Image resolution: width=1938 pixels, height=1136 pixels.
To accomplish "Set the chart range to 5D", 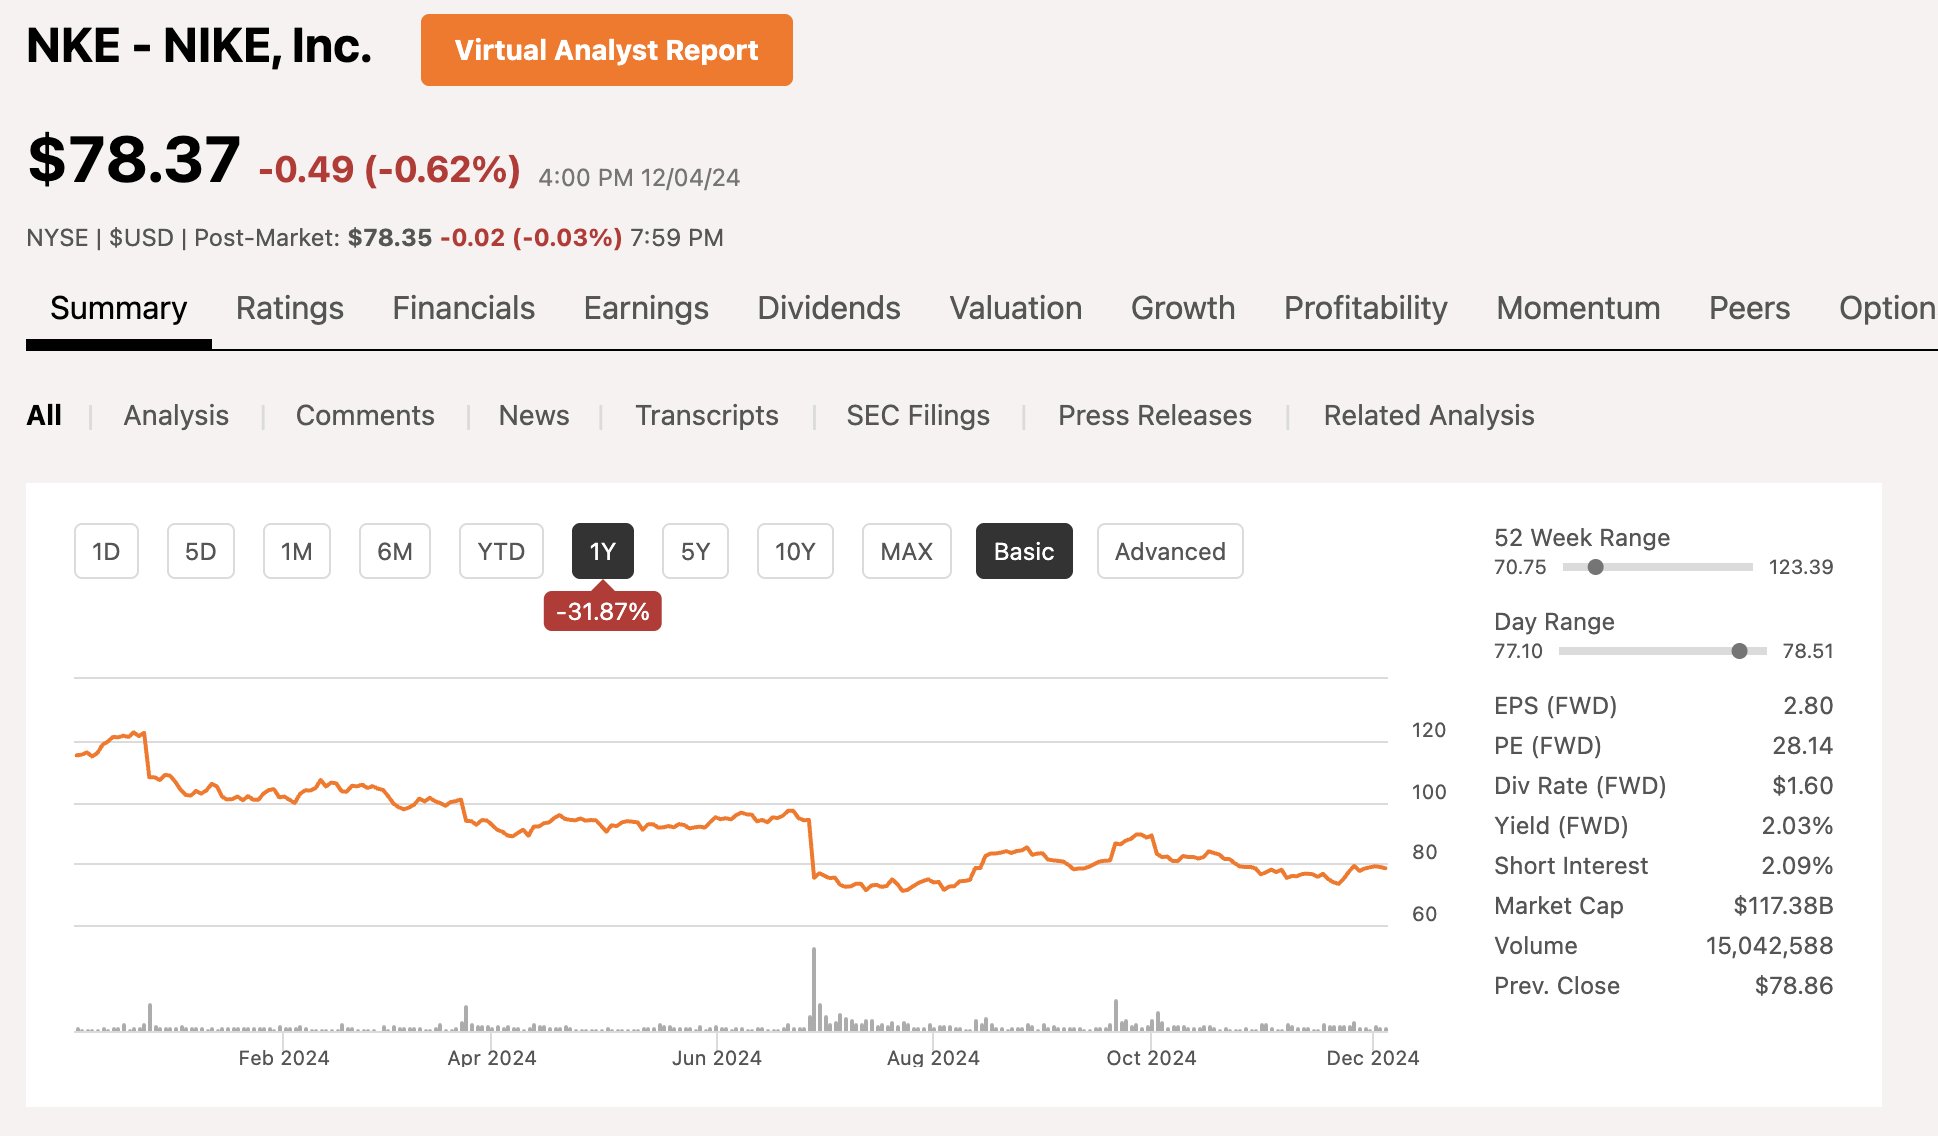I will pos(200,551).
